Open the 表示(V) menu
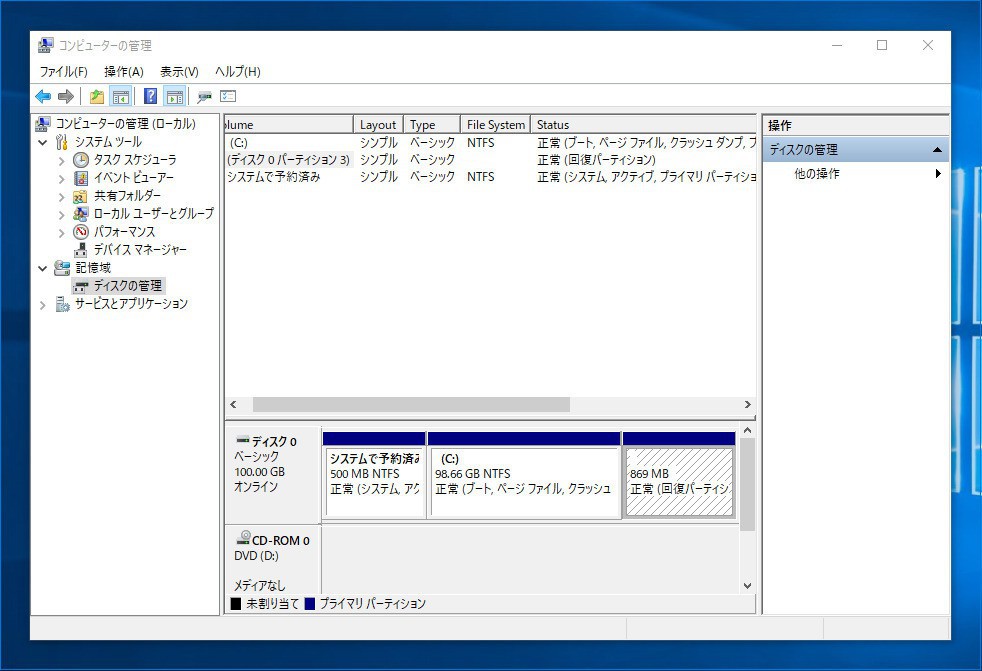This screenshot has height=671, width=982. coord(179,72)
